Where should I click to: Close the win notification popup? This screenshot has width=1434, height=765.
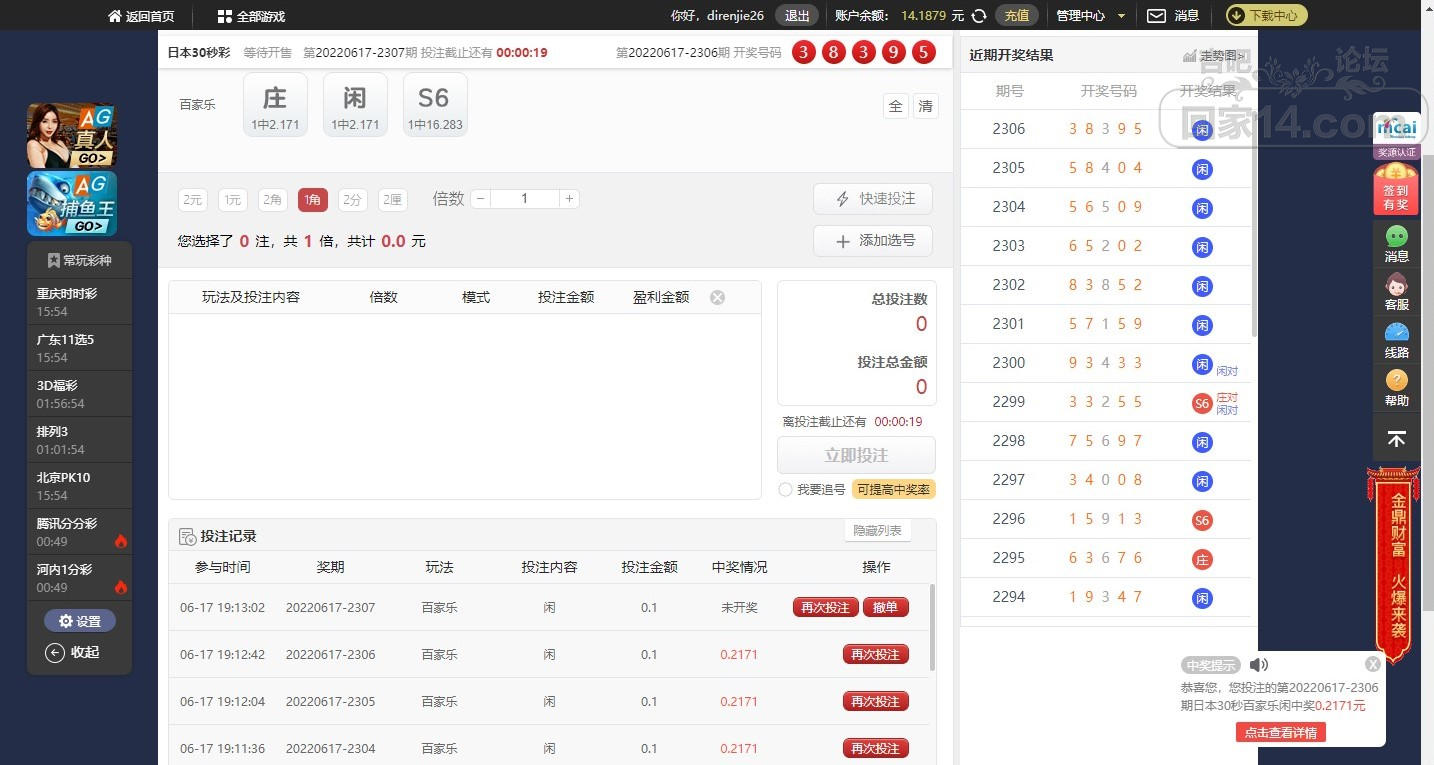click(x=1373, y=664)
